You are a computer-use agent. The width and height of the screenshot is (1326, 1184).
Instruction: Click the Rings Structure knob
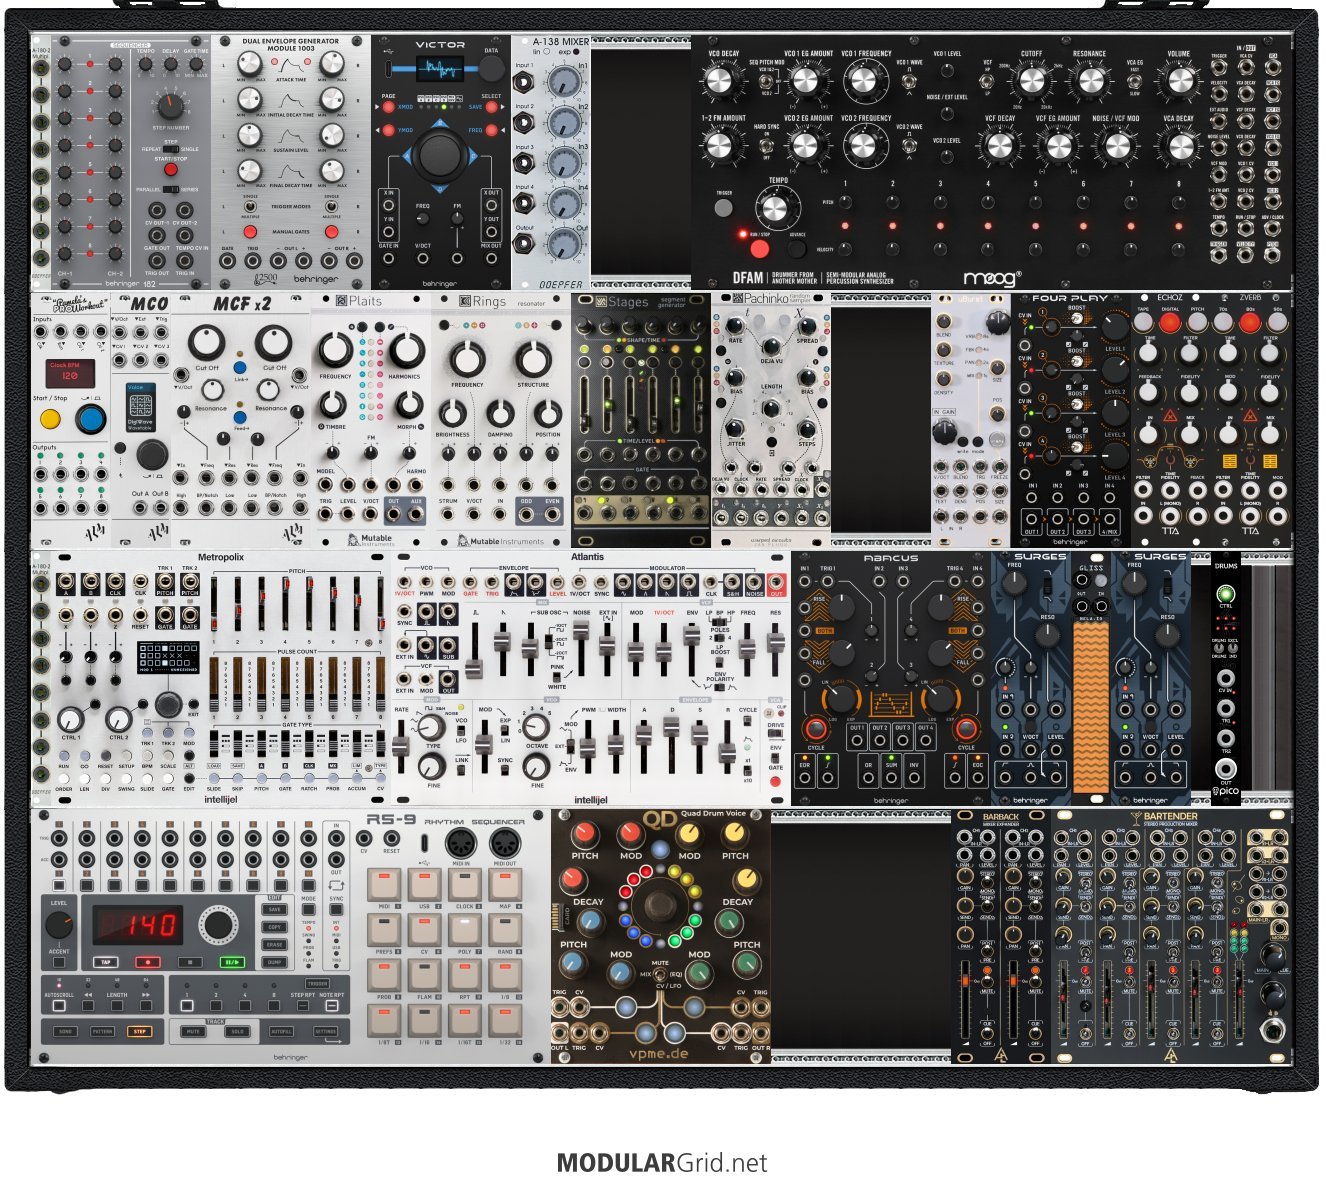(x=533, y=358)
